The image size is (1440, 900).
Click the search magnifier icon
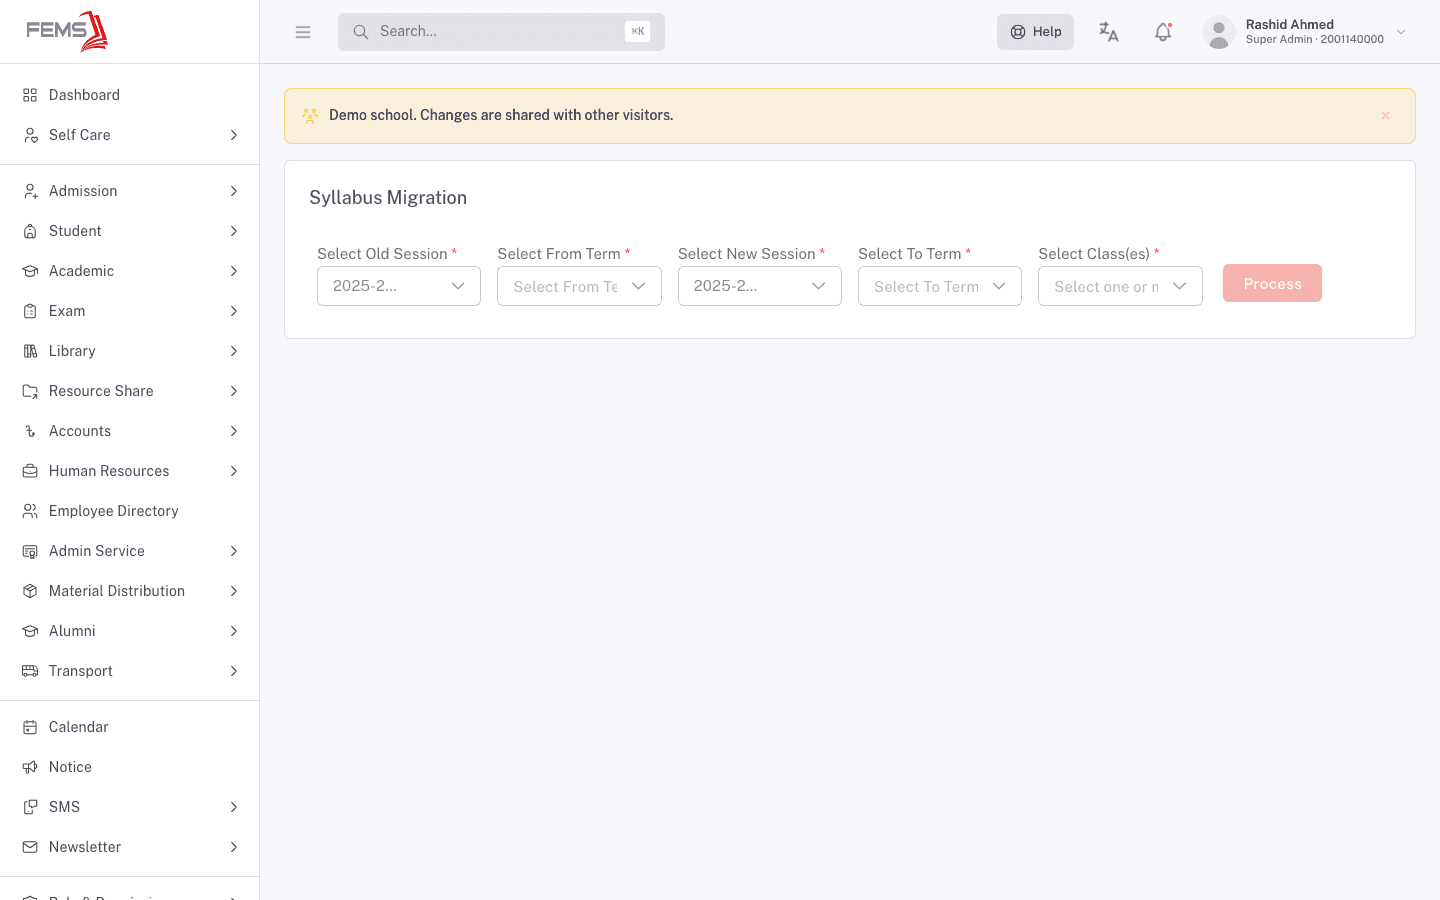(x=361, y=32)
